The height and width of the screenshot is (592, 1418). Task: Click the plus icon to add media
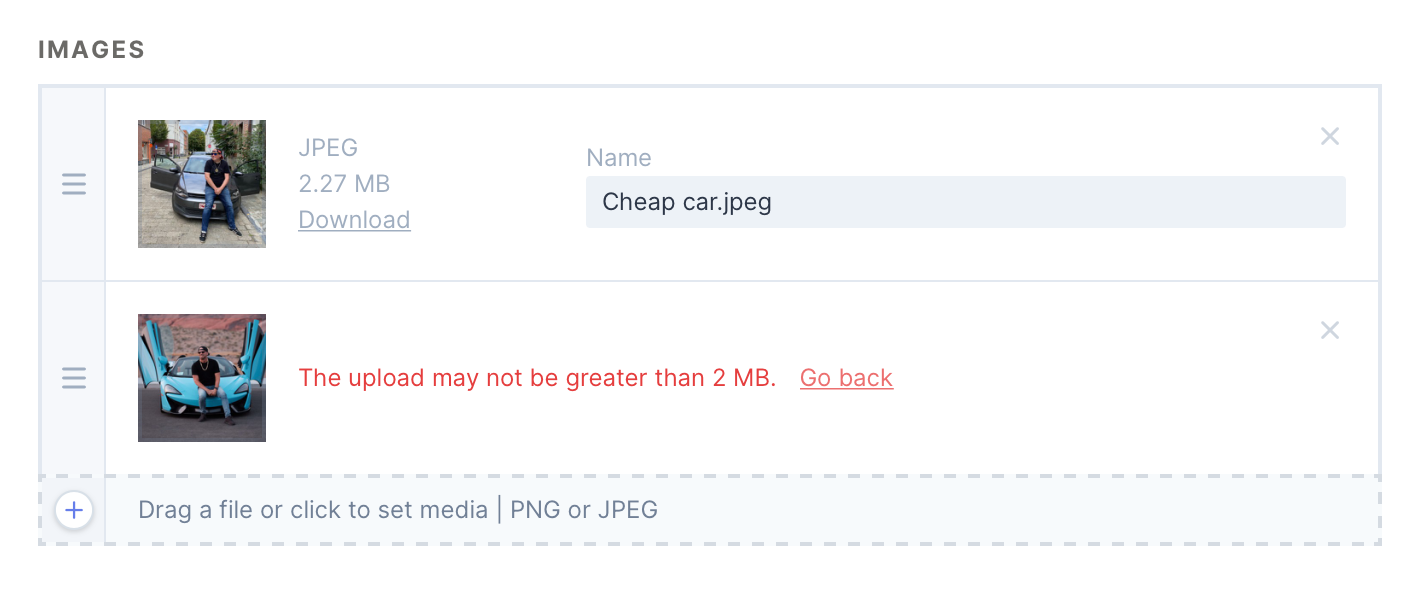[74, 511]
